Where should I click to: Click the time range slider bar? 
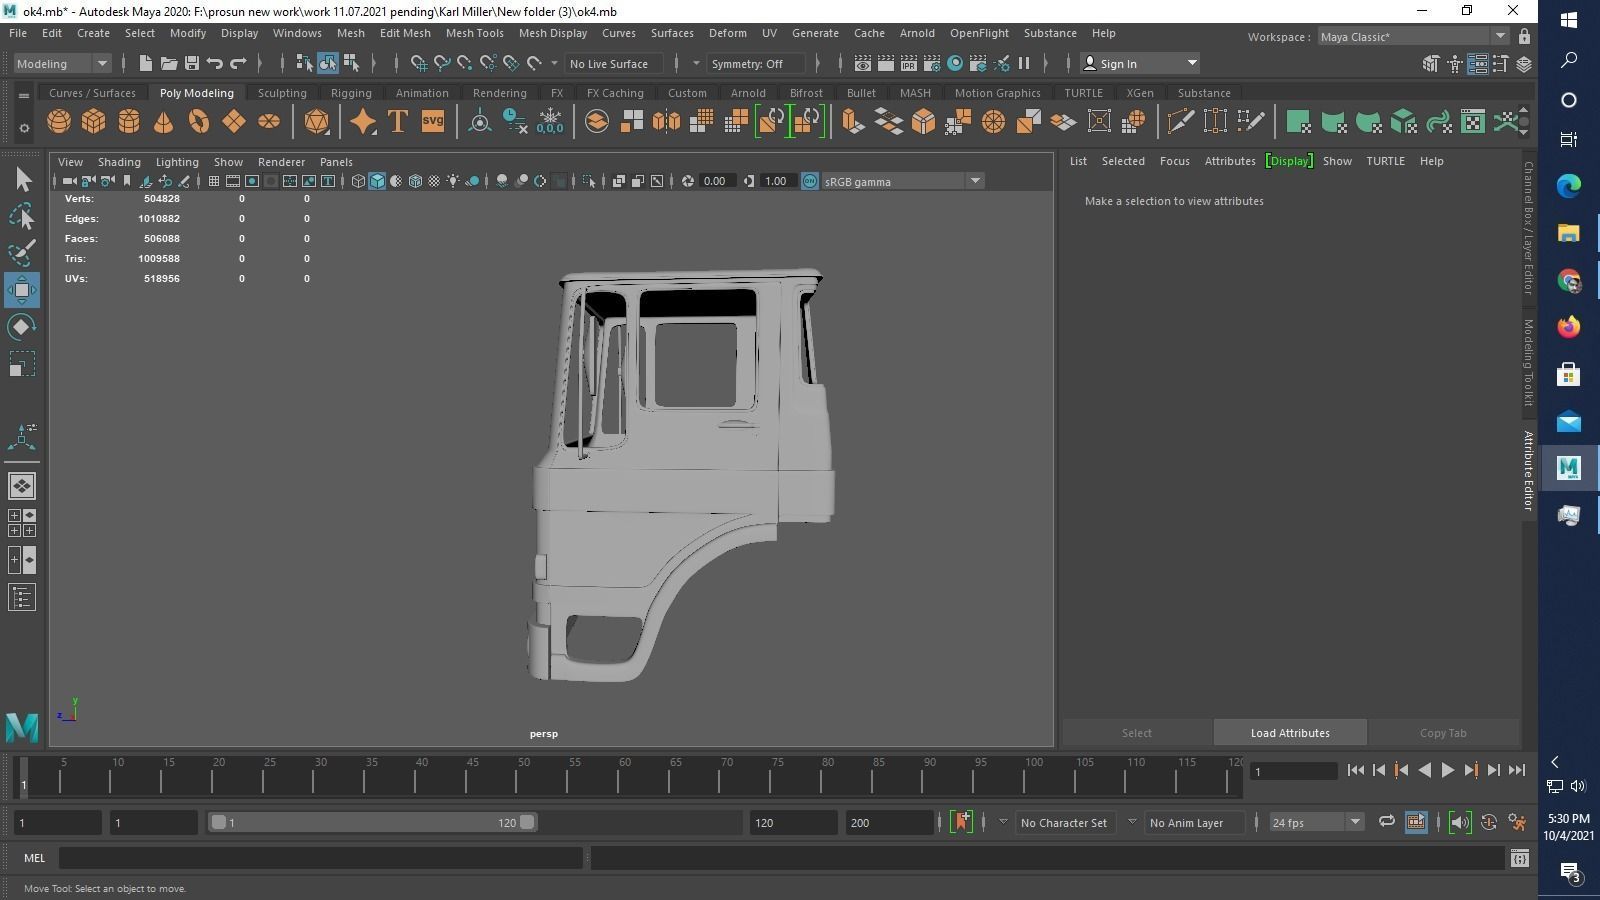tap(372, 822)
